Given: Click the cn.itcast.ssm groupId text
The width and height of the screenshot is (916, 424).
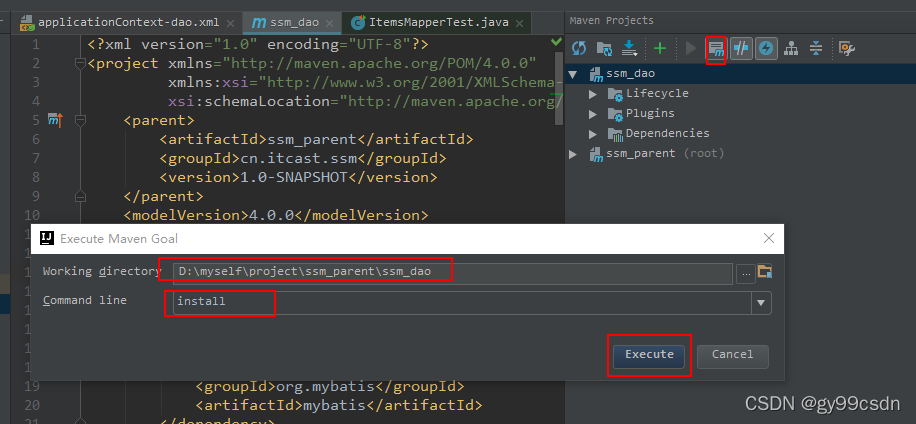Looking at the screenshot, I should coord(299,158).
